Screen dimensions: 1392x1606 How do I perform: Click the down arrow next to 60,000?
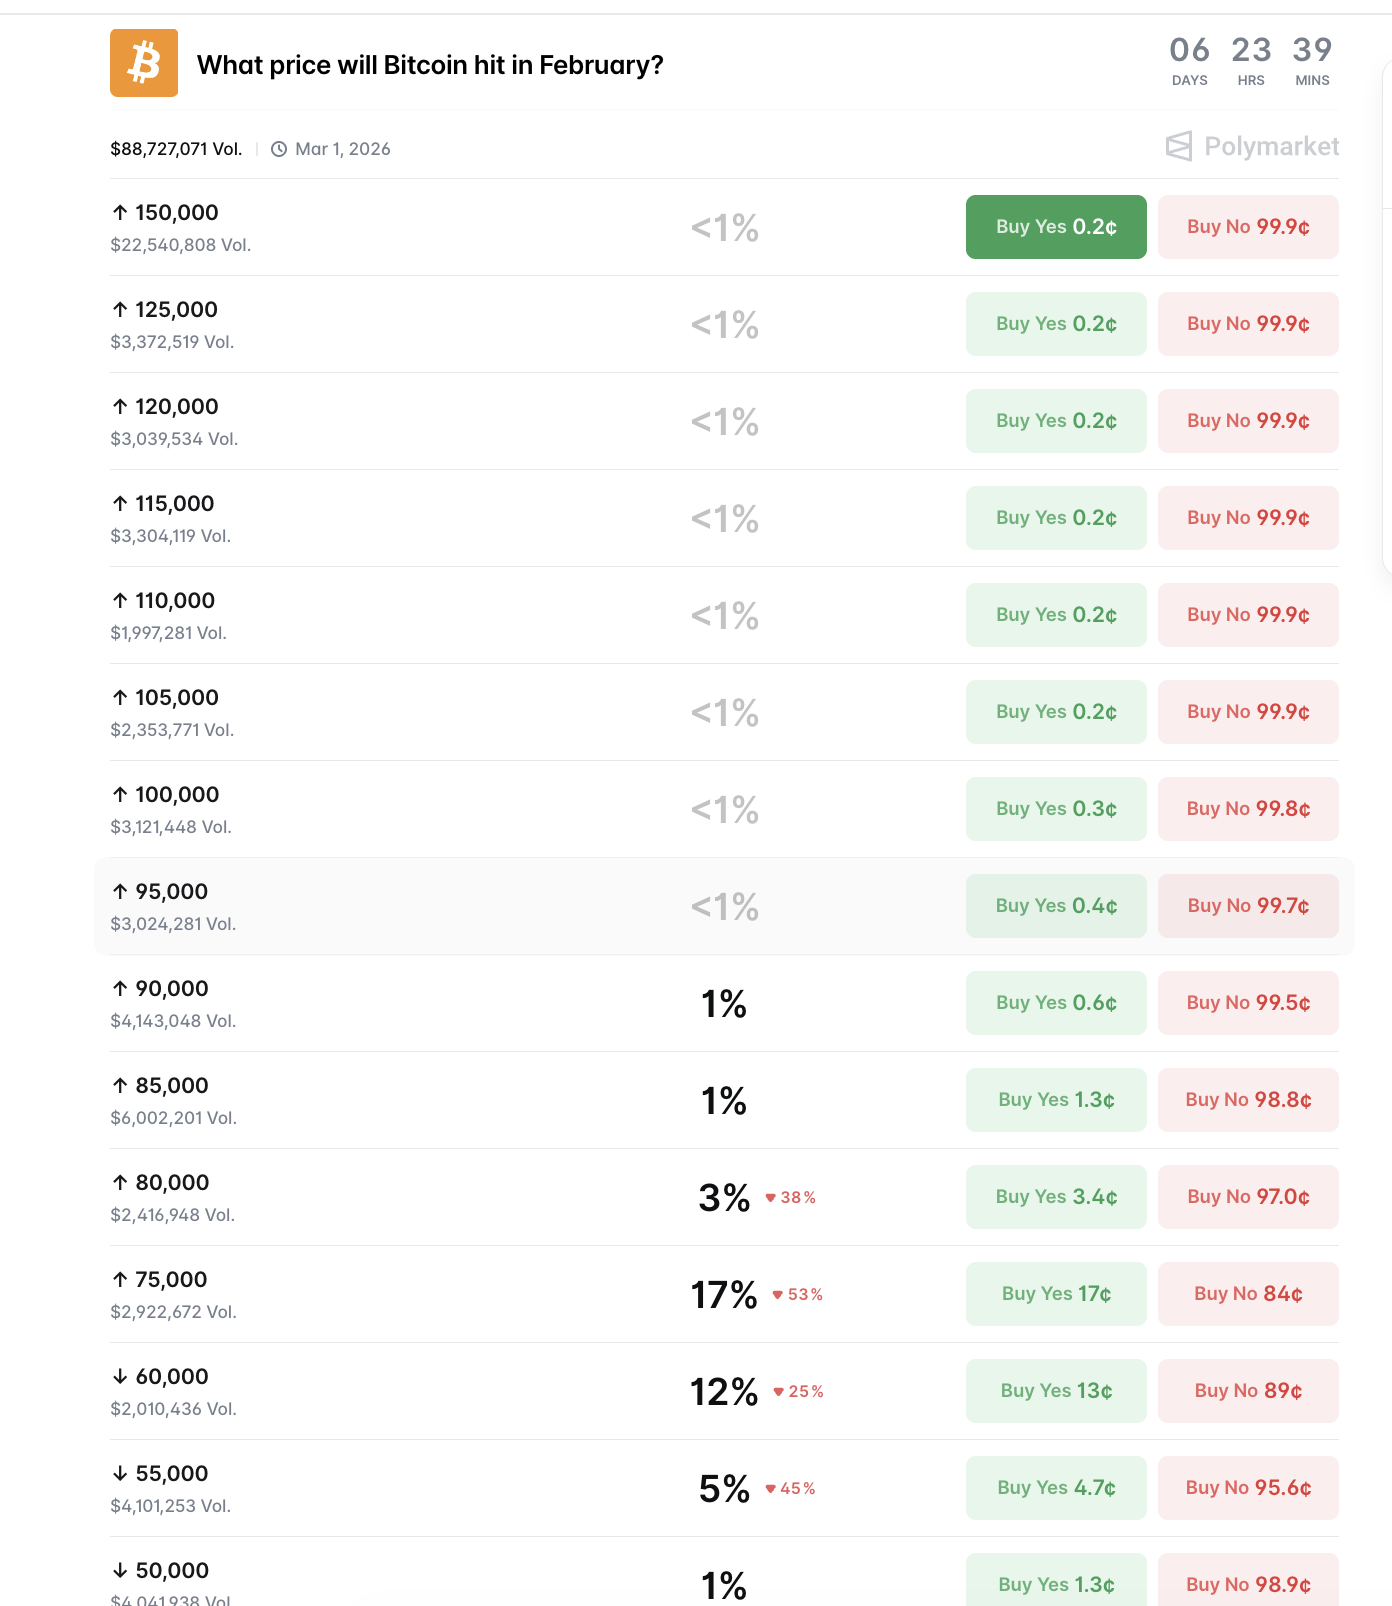[120, 1376]
